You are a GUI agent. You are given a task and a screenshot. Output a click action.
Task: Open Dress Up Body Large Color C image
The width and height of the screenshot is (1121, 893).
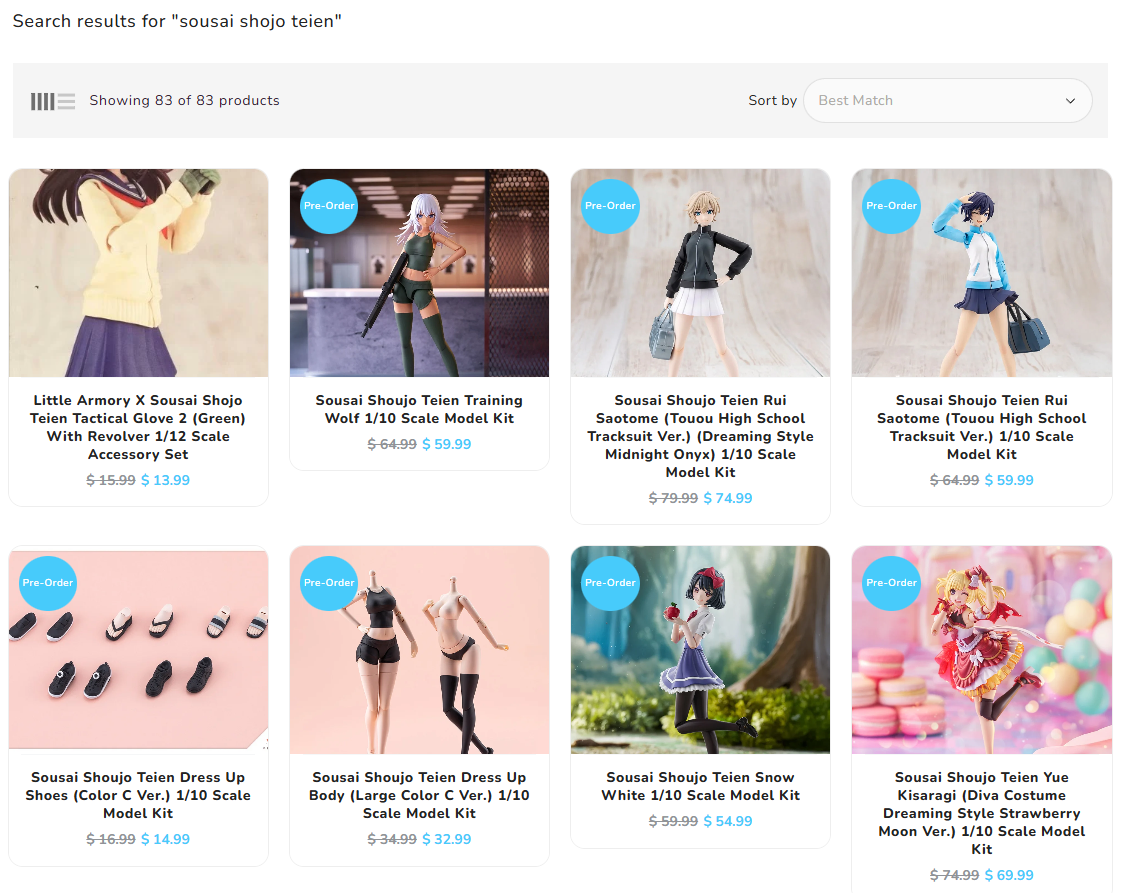tap(420, 650)
